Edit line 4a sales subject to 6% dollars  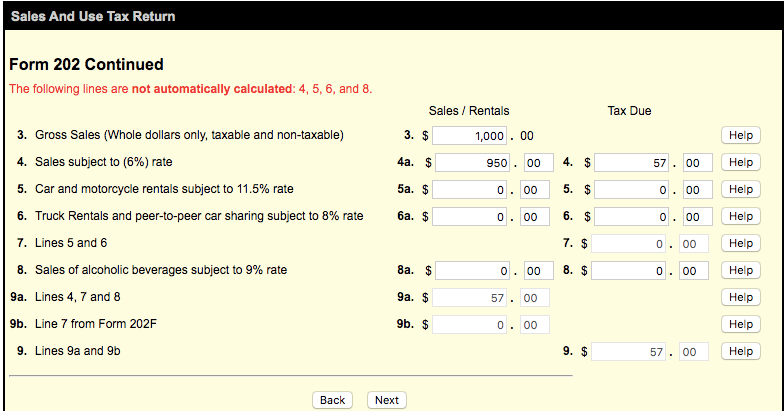475,162
